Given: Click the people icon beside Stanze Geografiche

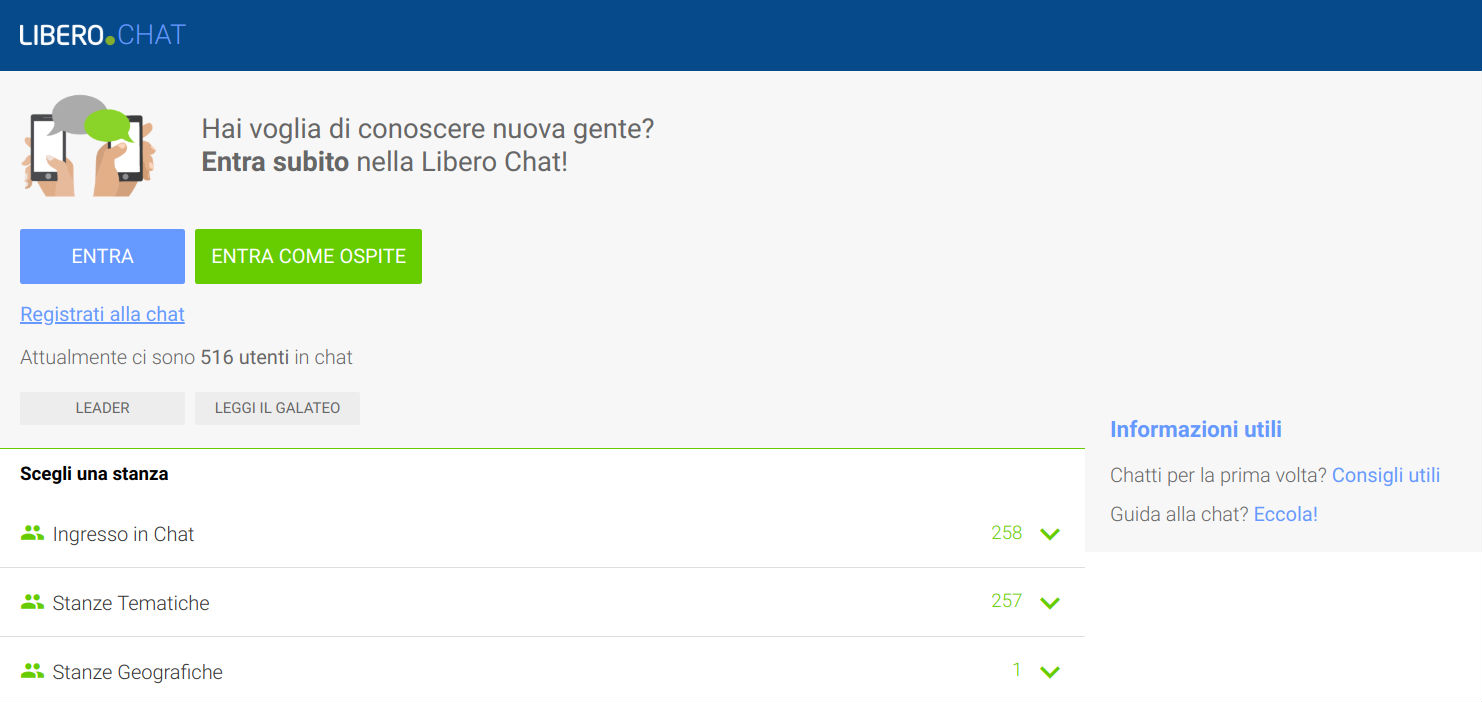Looking at the screenshot, I should 32,671.
